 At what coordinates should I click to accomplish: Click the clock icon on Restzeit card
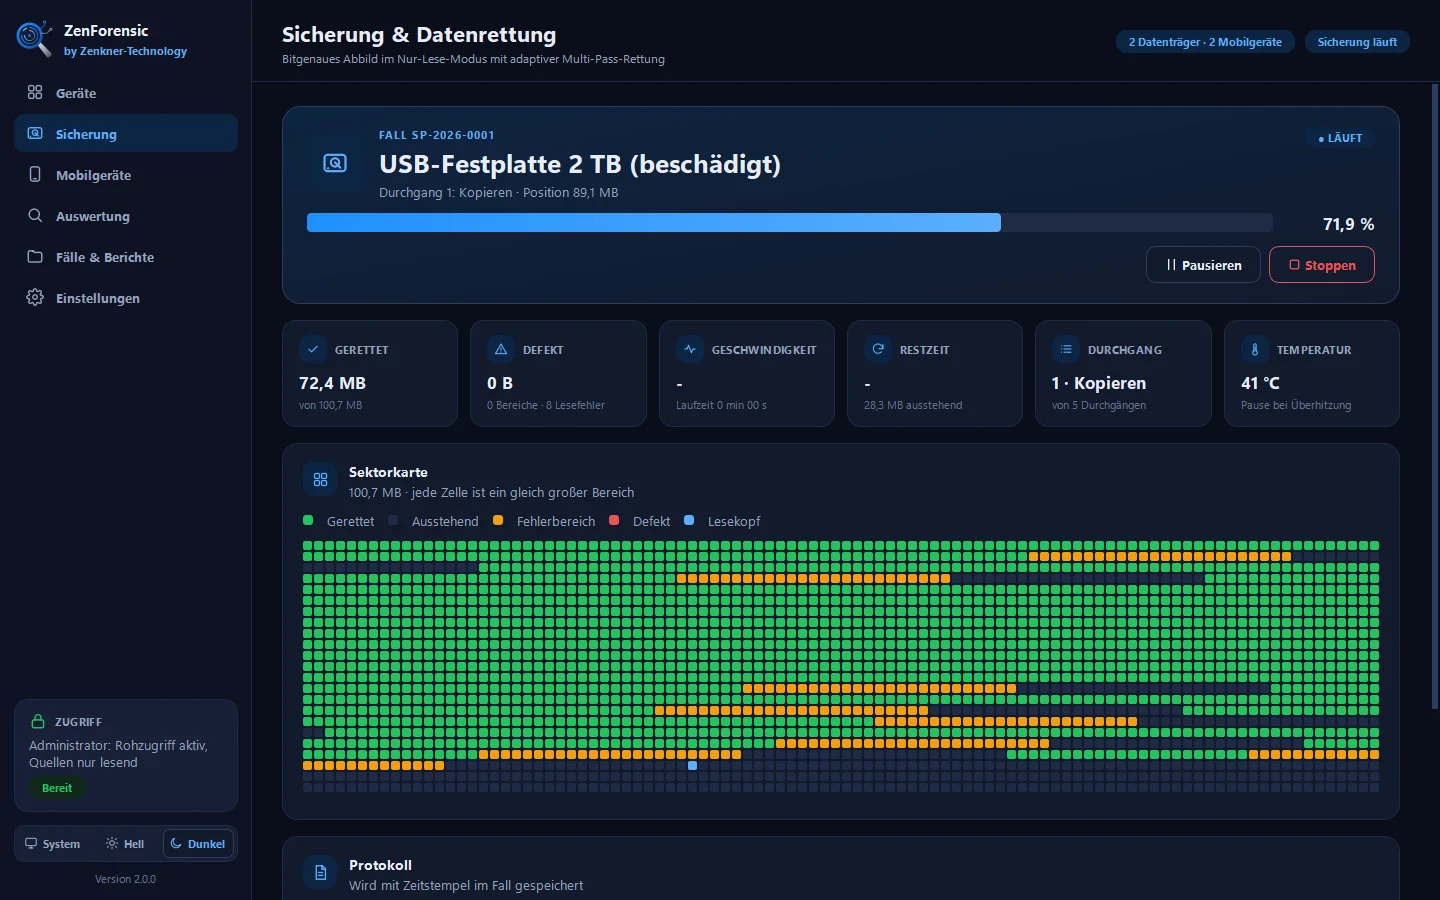pos(878,349)
